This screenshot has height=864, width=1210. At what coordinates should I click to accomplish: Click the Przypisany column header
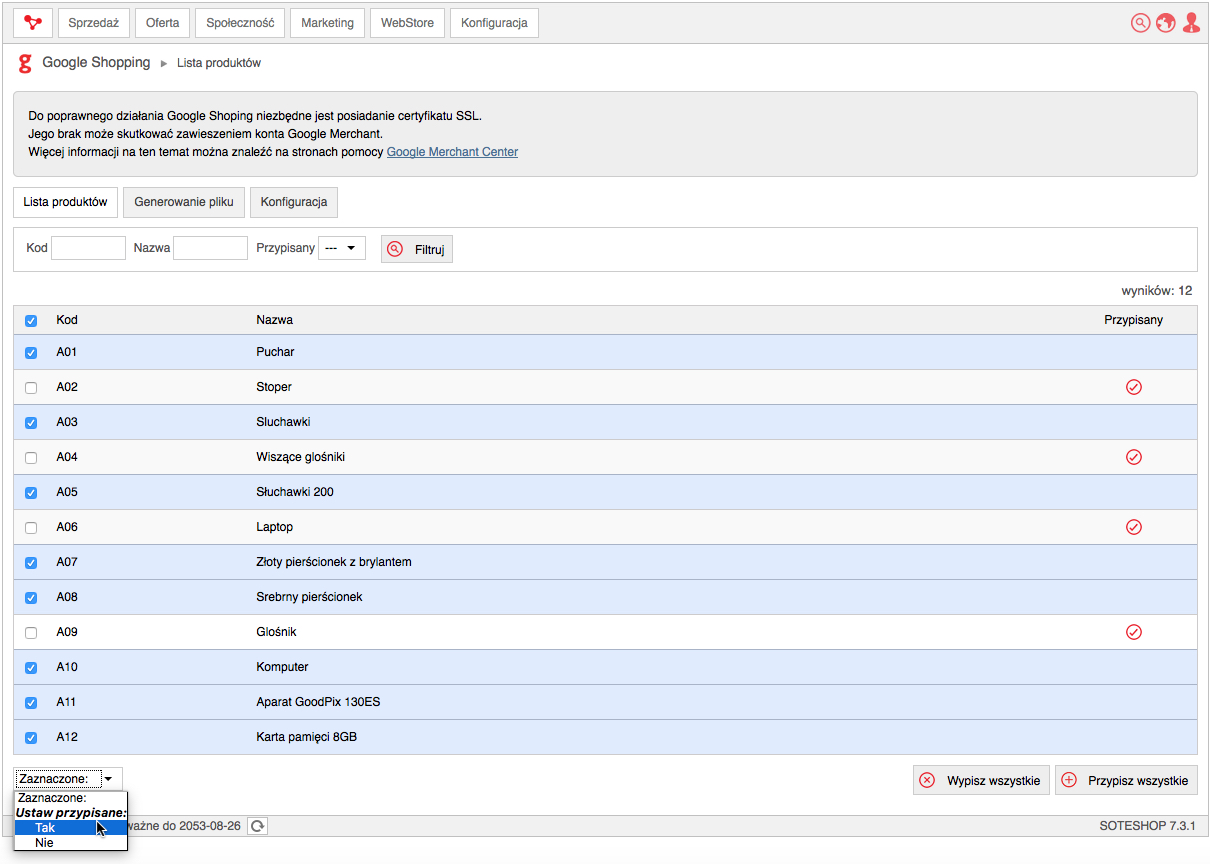[1134, 320]
